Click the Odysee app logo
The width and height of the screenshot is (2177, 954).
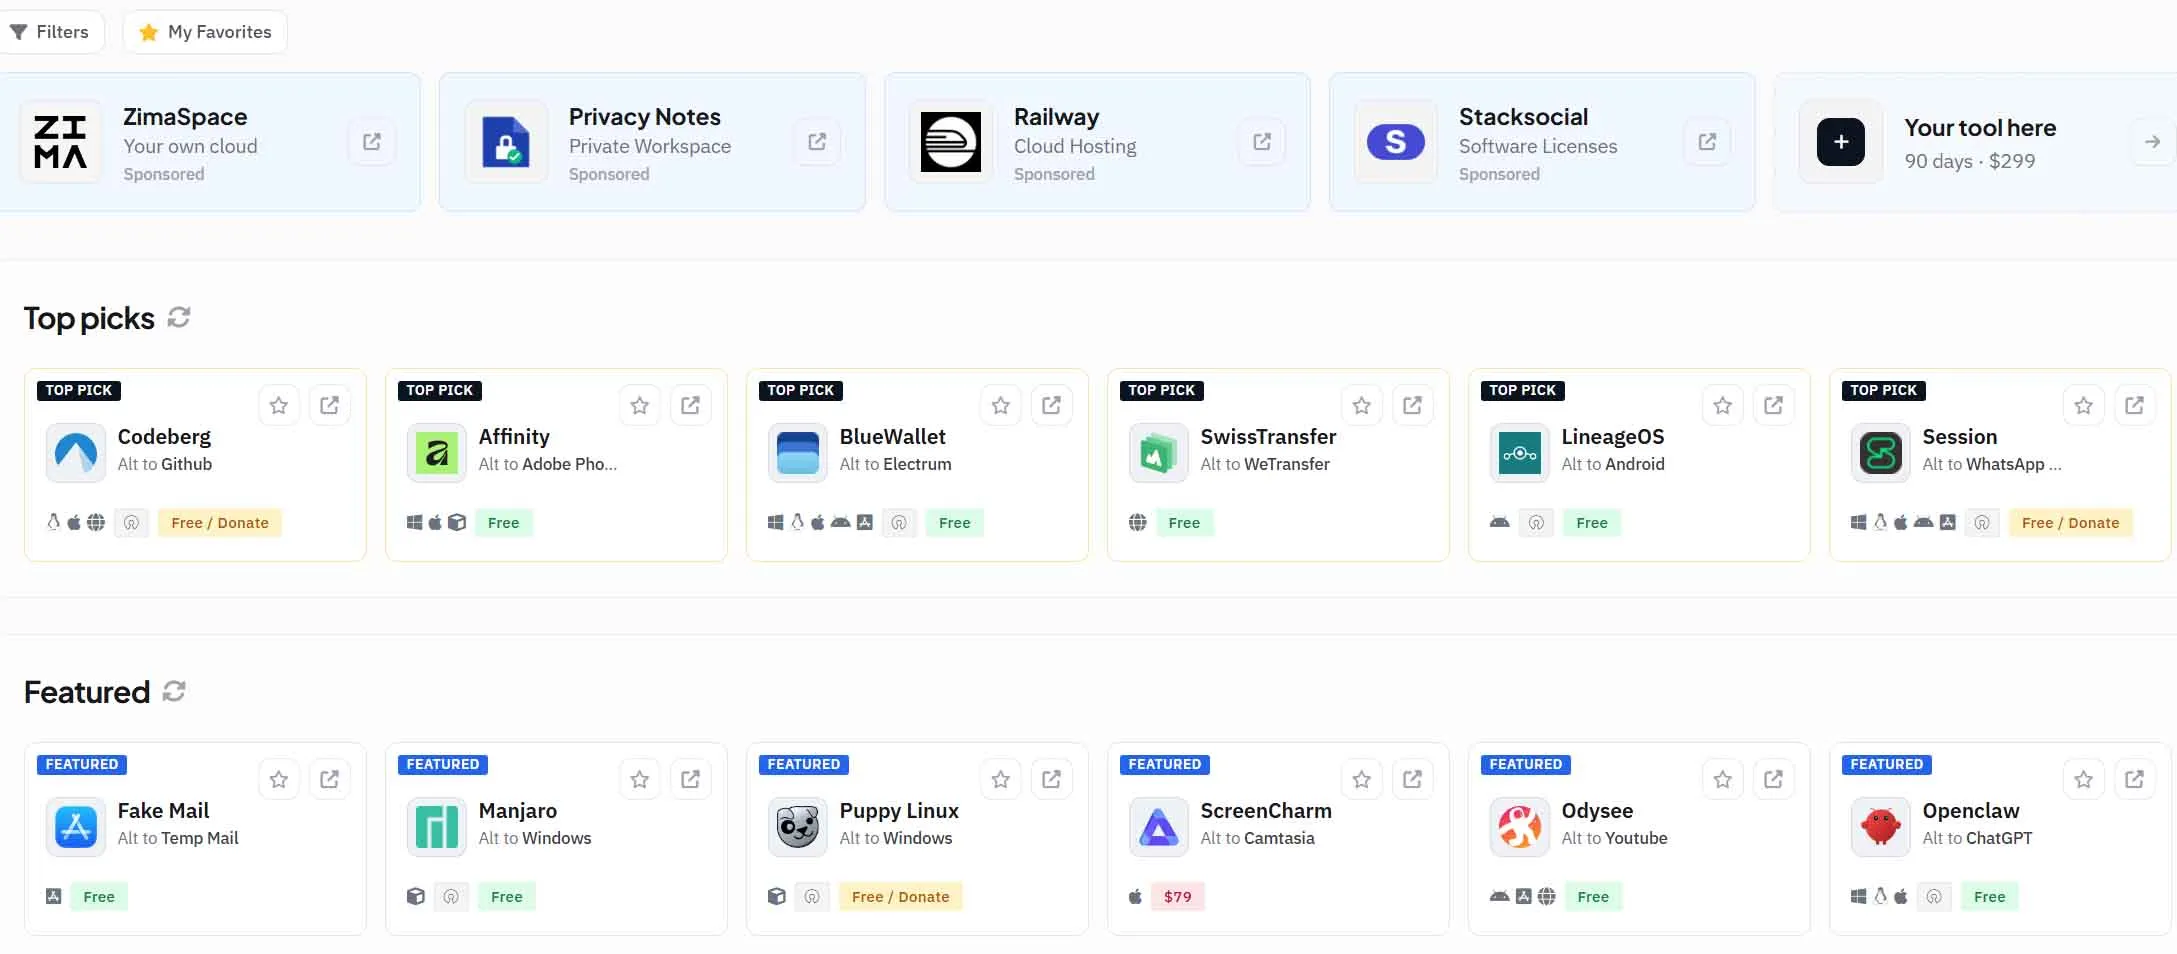[x=1520, y=827]
